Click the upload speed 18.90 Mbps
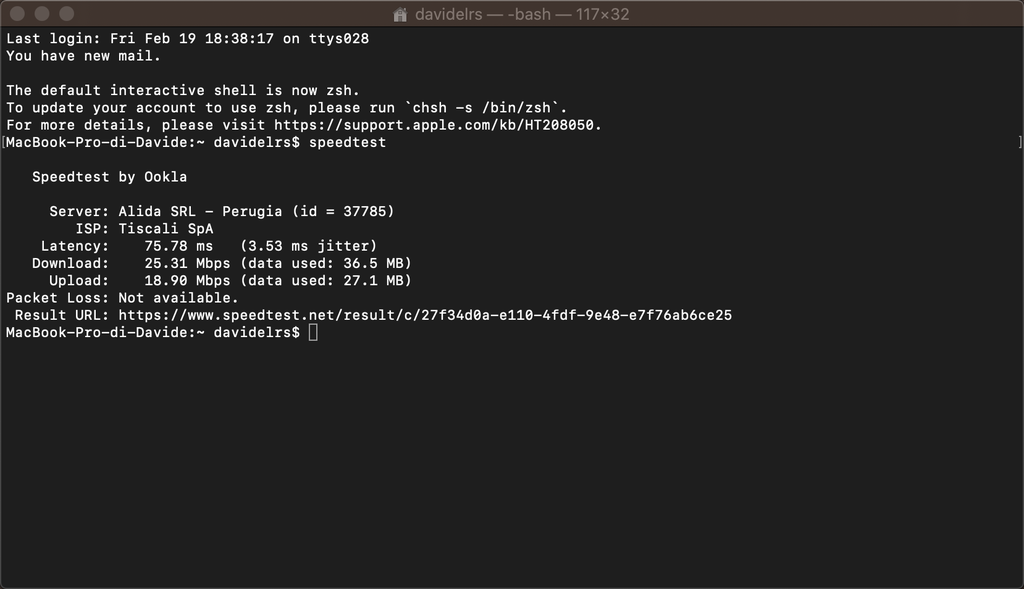 187,281
